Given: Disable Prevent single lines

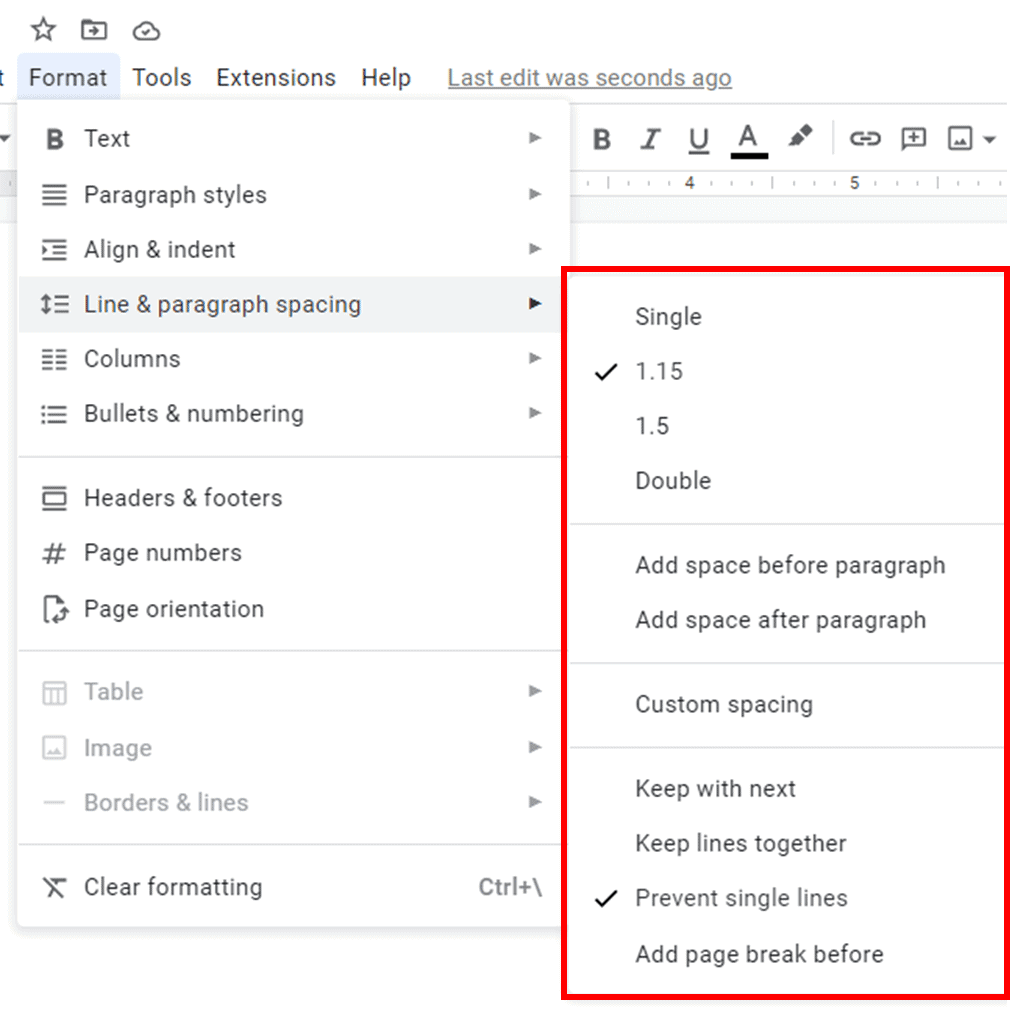Looking at the screenshot, I should 739,898.
